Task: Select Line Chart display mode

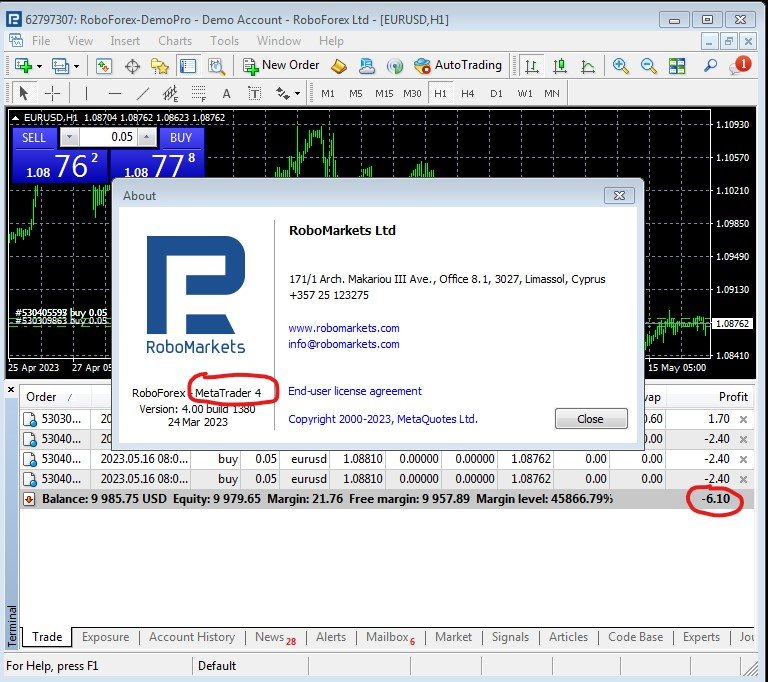Action: coord(588,66)
